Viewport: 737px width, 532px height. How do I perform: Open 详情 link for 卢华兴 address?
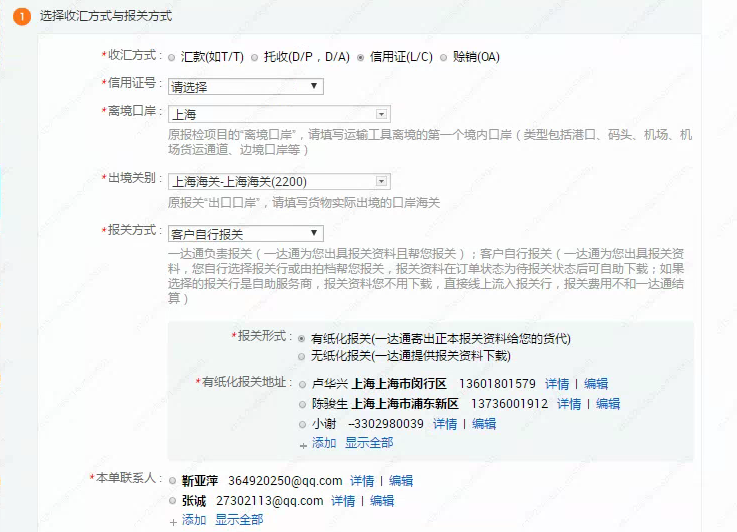tap(557, 384)
